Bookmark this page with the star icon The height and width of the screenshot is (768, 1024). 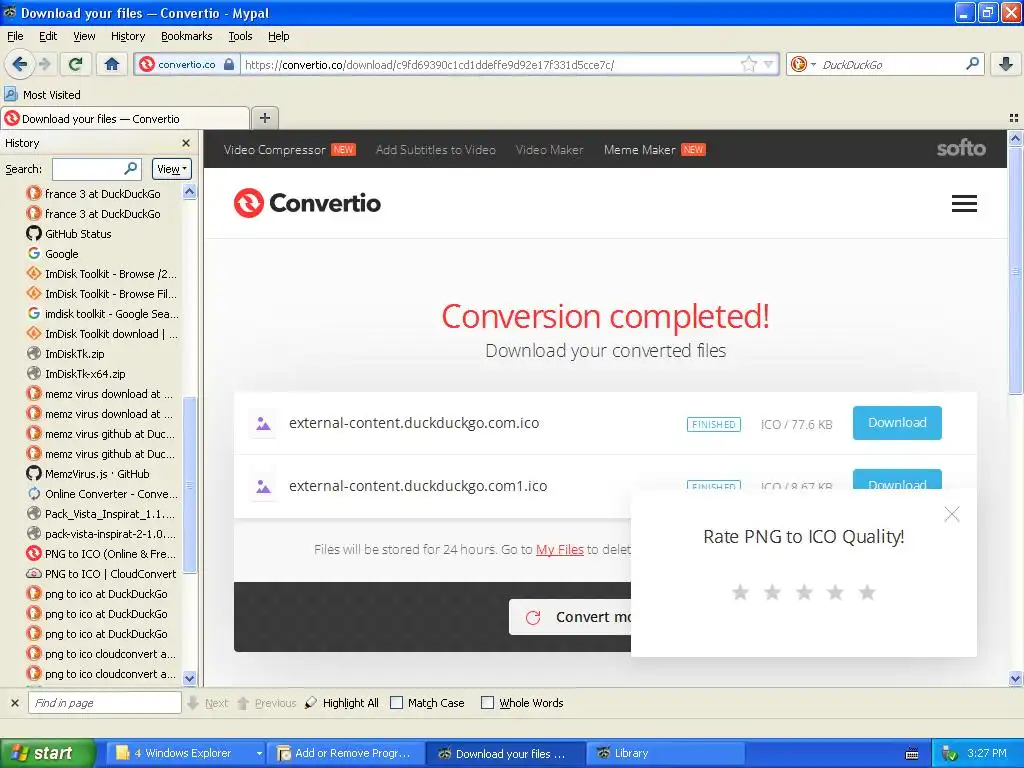click(748, 64)
